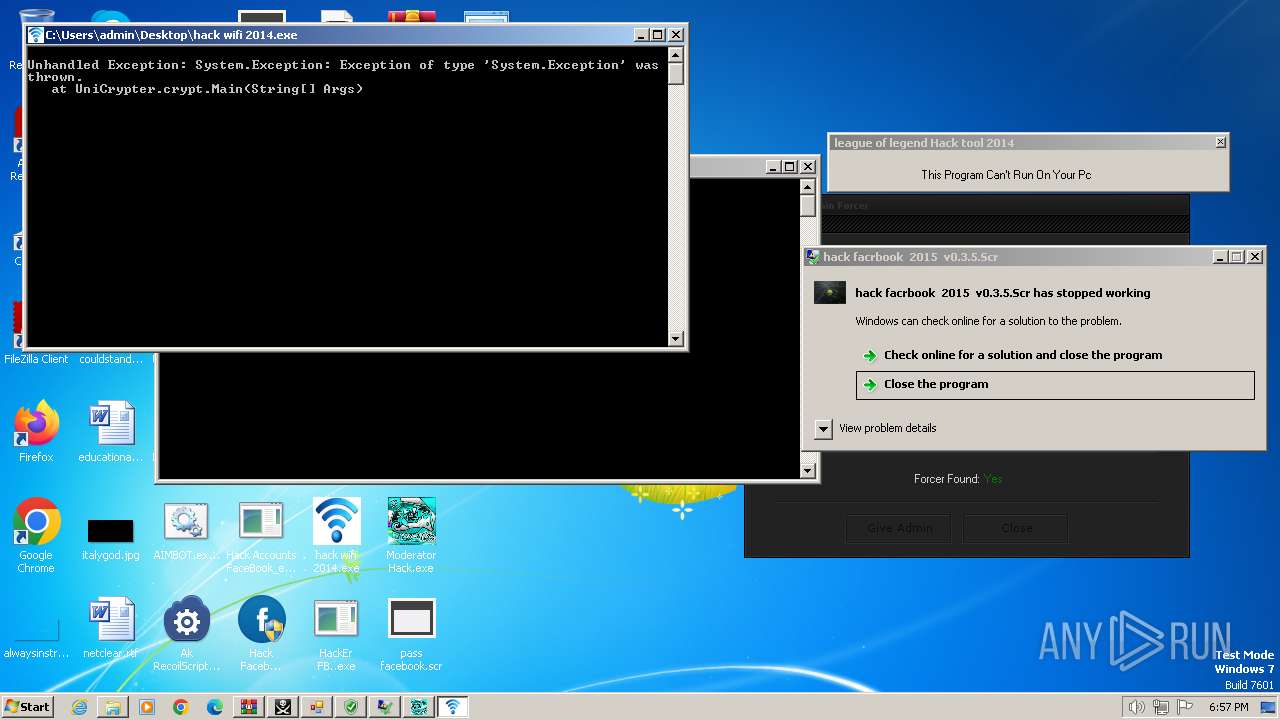Select Firefox desktop shortcut
The height and width of the screenshot is (720, 1280).
click(36, 432)
